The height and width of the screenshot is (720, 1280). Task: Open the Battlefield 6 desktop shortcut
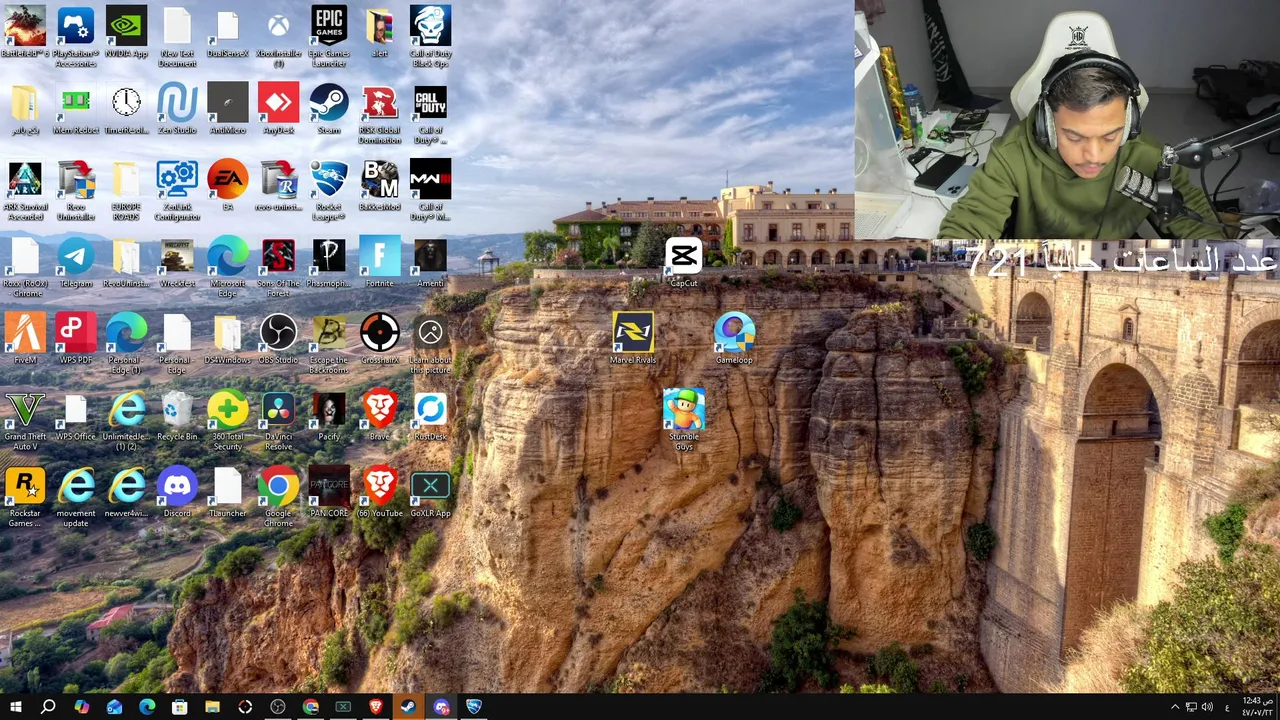[25, 32]
